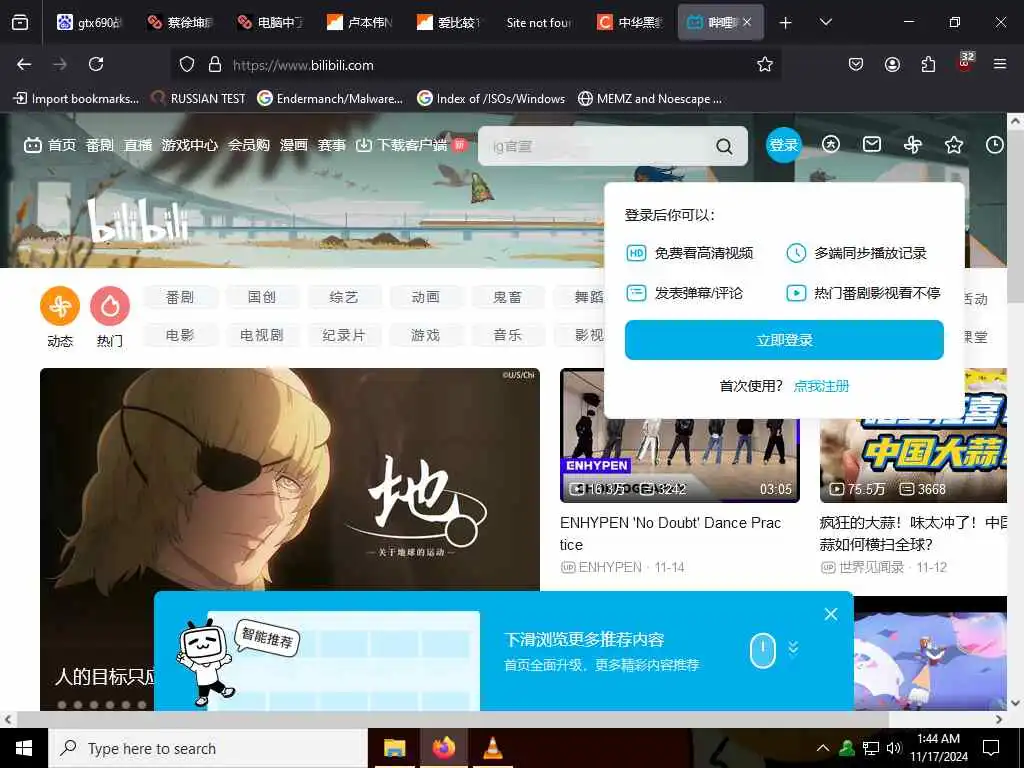Image resolution: width=1024 pixels, height=768 pixels.
Task: Click the site security padlock icon
Action: click(214, 65)
